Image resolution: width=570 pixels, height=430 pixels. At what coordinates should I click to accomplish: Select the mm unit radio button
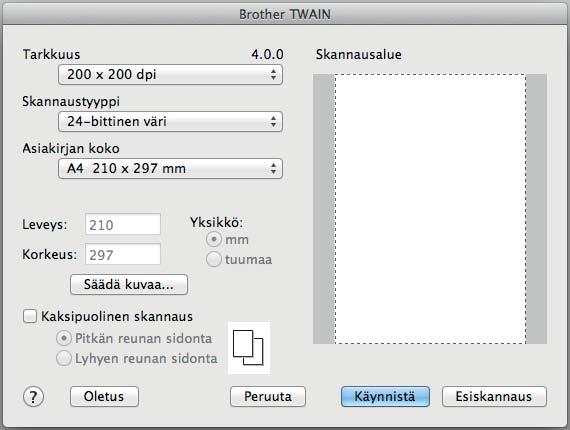214,240
